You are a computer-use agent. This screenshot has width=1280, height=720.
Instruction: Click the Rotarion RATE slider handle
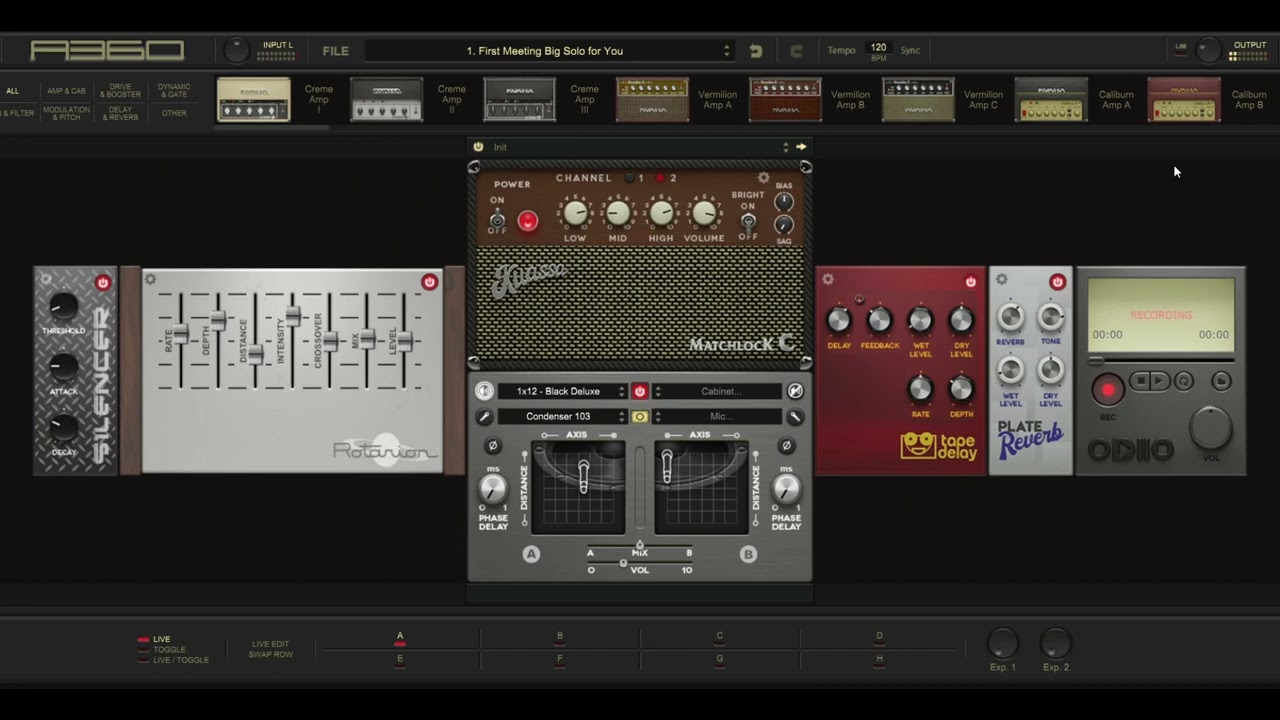[x=180, y=333]
